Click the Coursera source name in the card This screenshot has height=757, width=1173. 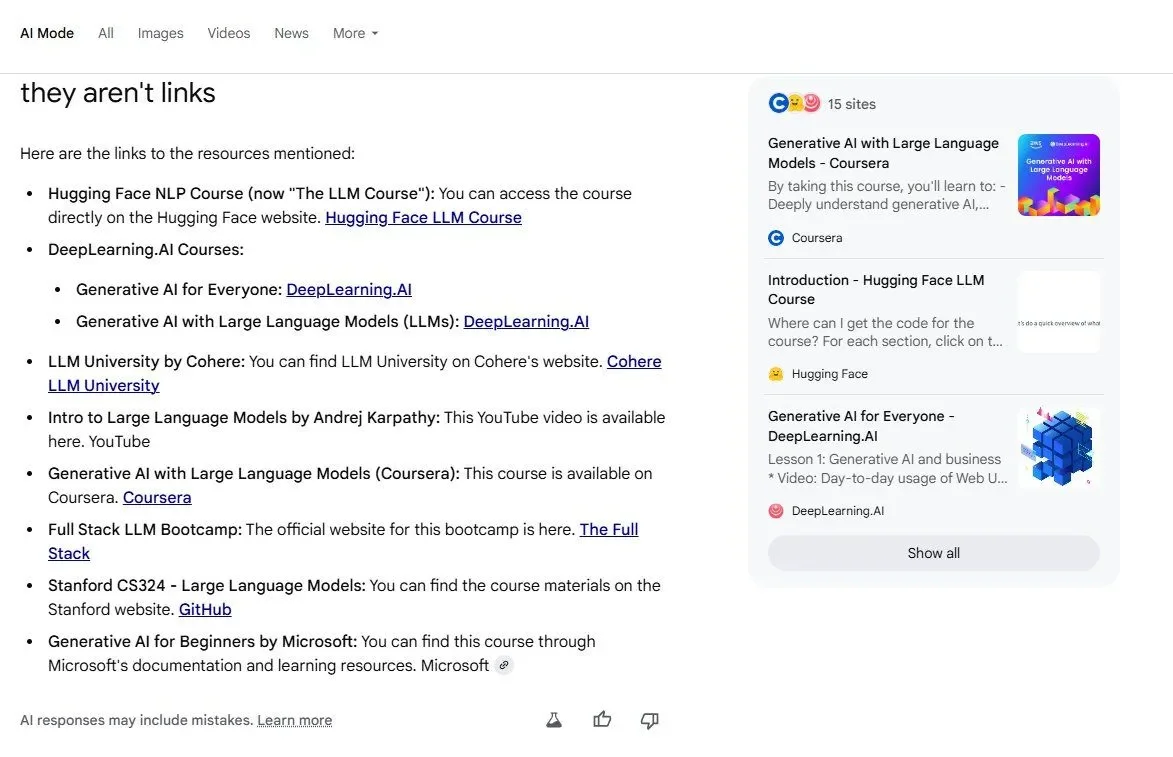click(x=817, y=238)
